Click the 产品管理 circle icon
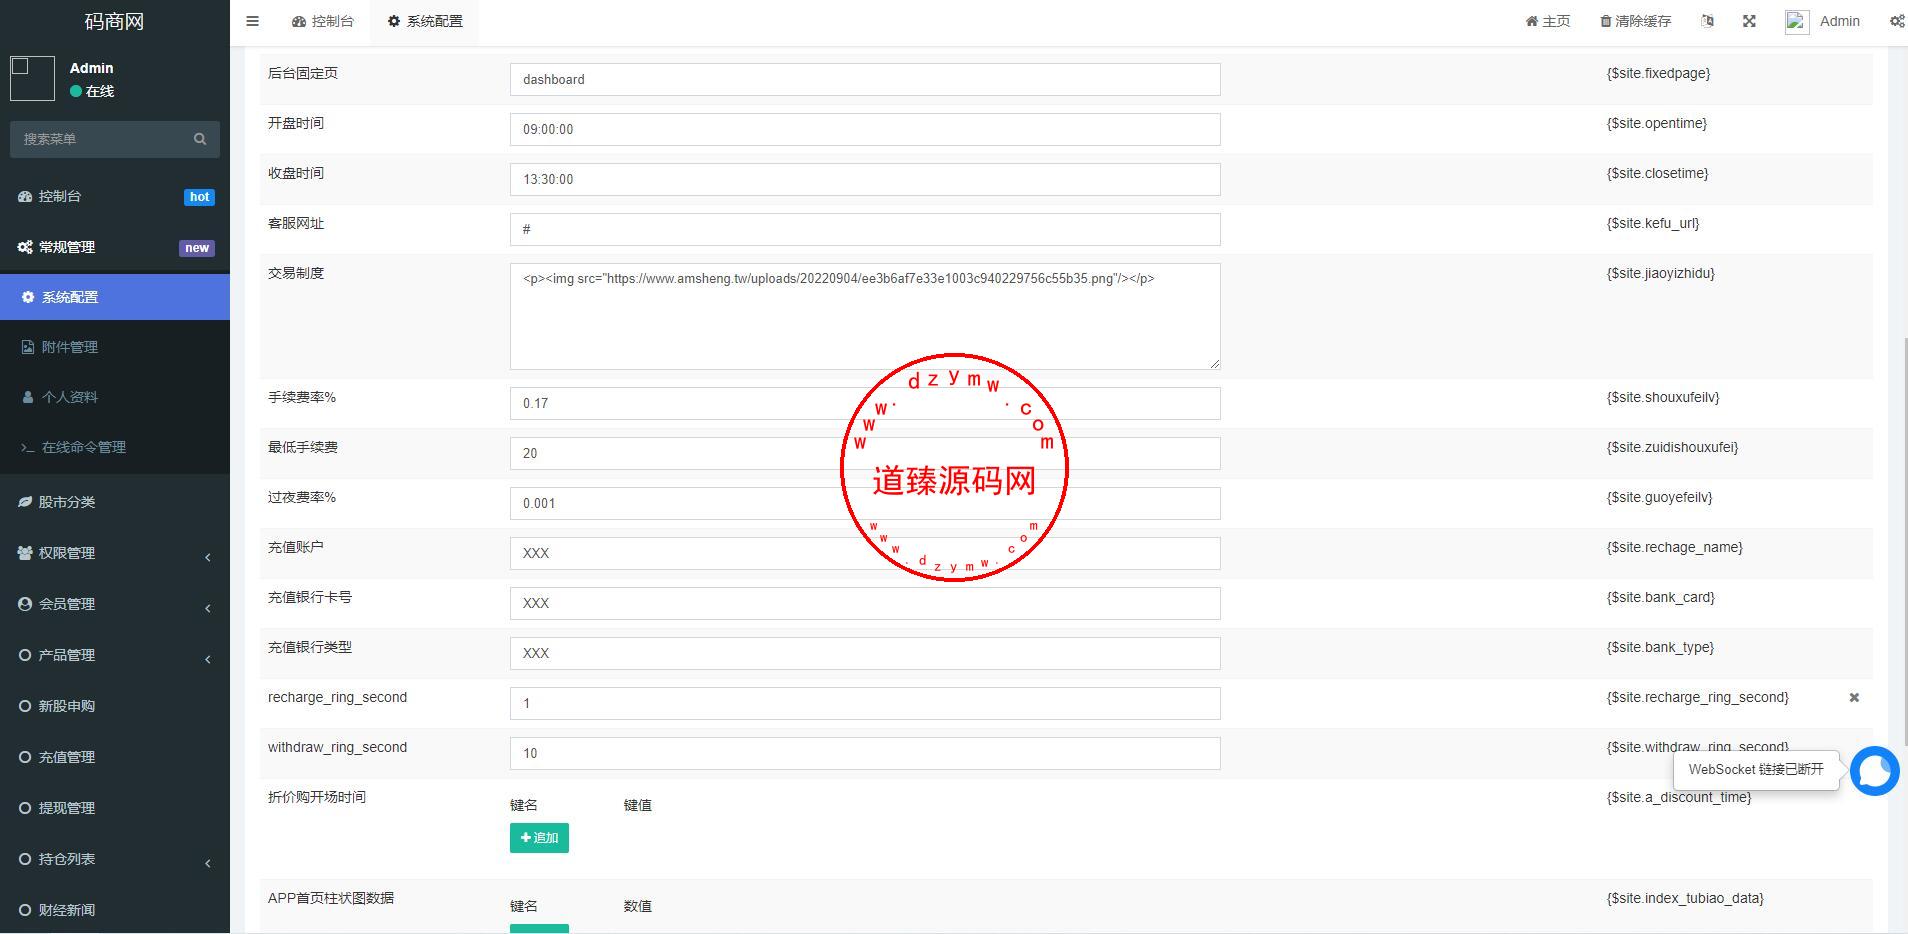The height and width of the screenshot is (934, 1908). tap(25, 655)
